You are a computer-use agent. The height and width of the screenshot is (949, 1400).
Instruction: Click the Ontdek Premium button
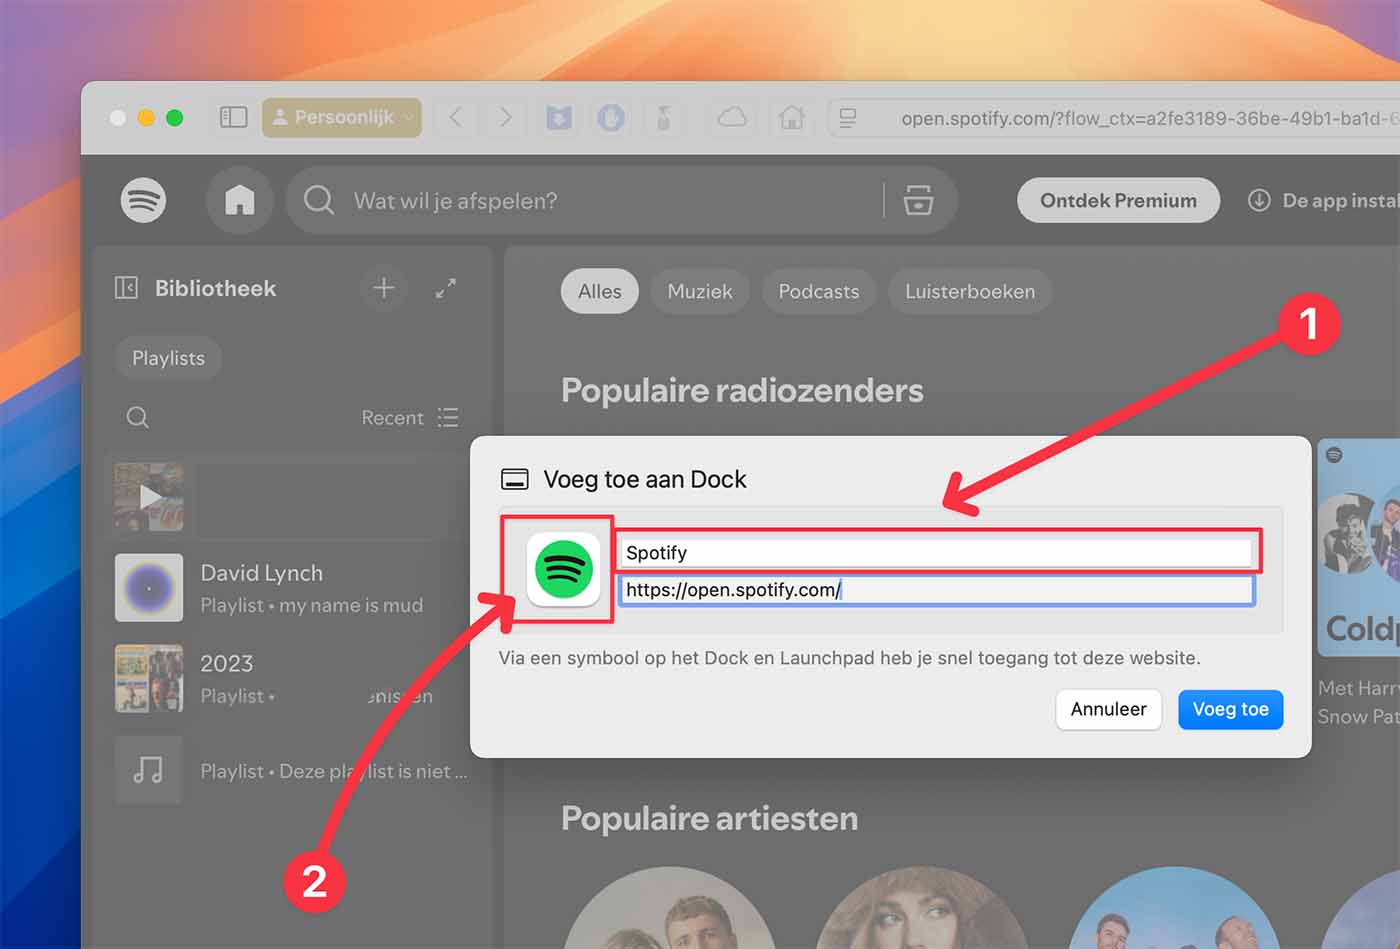tap(1118, 200)
